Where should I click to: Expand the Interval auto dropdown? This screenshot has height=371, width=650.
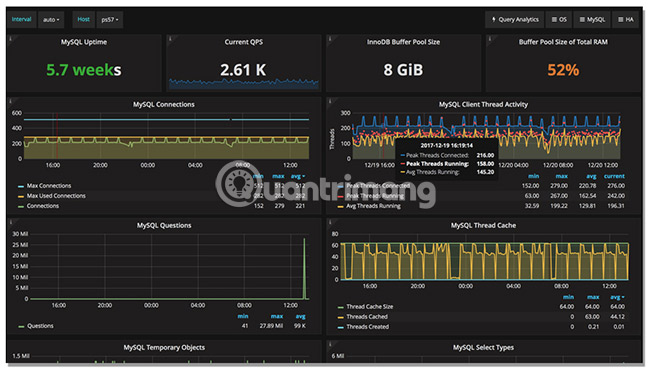coord(51,19)
